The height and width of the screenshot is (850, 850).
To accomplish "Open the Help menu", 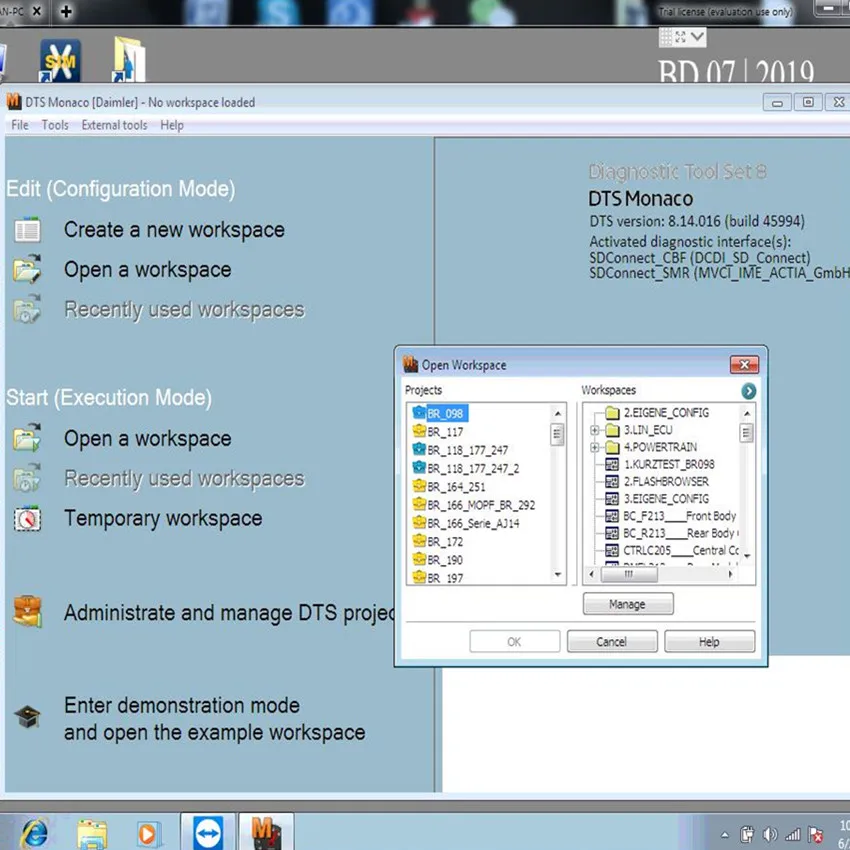I will tap(172, 125).
